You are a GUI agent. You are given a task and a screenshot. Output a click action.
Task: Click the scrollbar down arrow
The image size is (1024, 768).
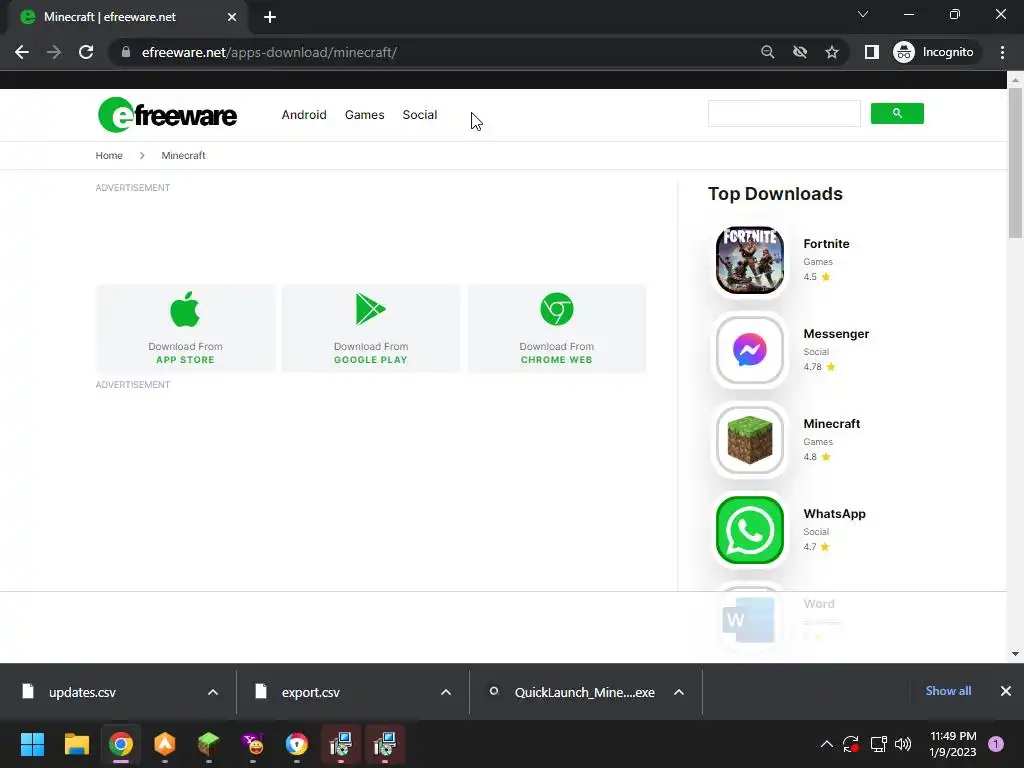pyautogui.click(x=1015, y=653)
